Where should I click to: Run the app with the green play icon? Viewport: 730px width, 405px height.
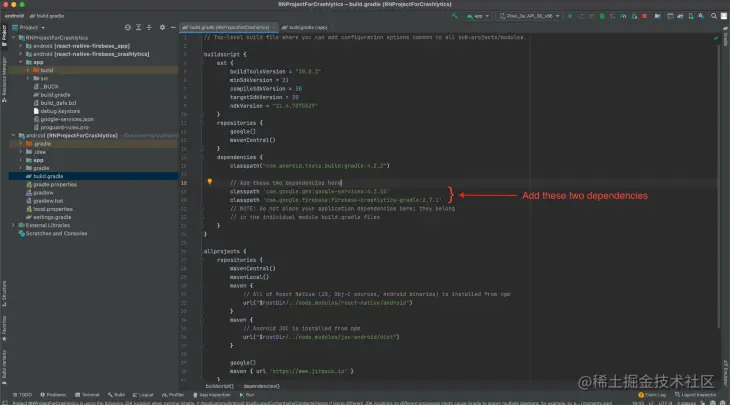click(x=570, y=16)
